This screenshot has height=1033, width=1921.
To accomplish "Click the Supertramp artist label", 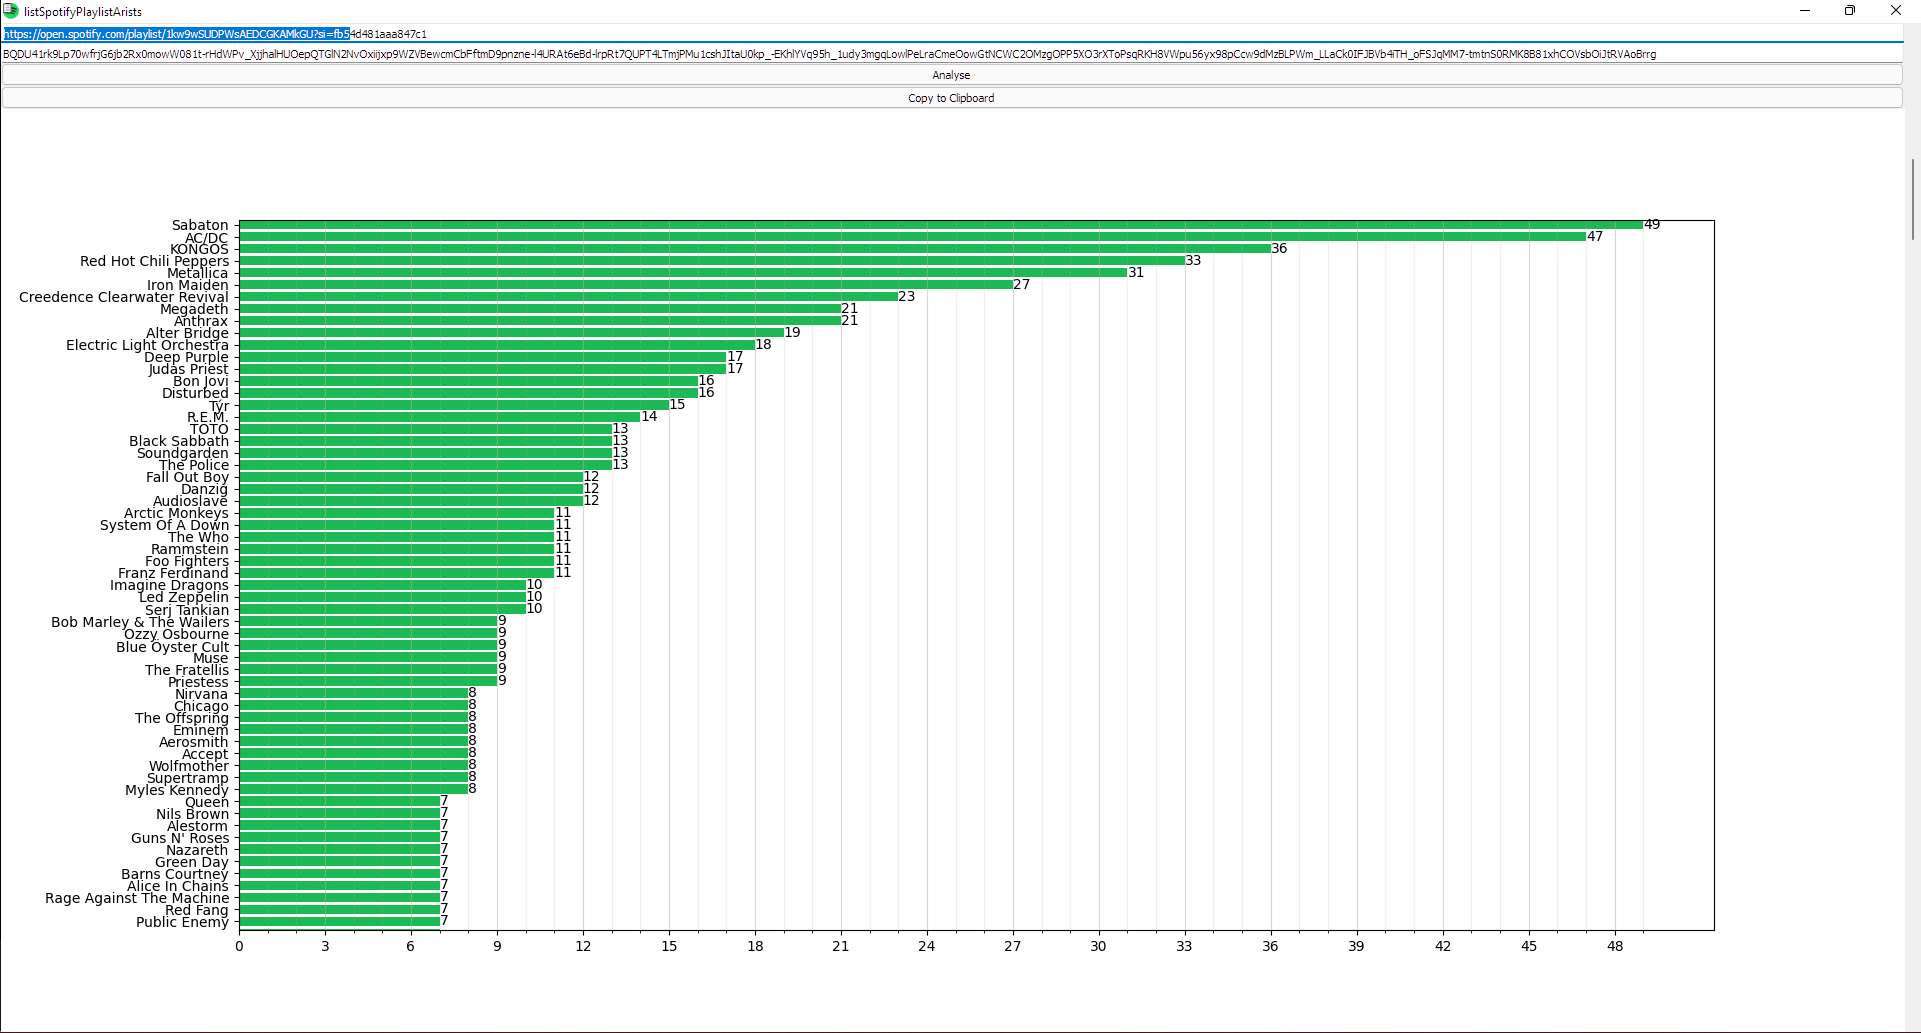I will click(x=188, y=778).
